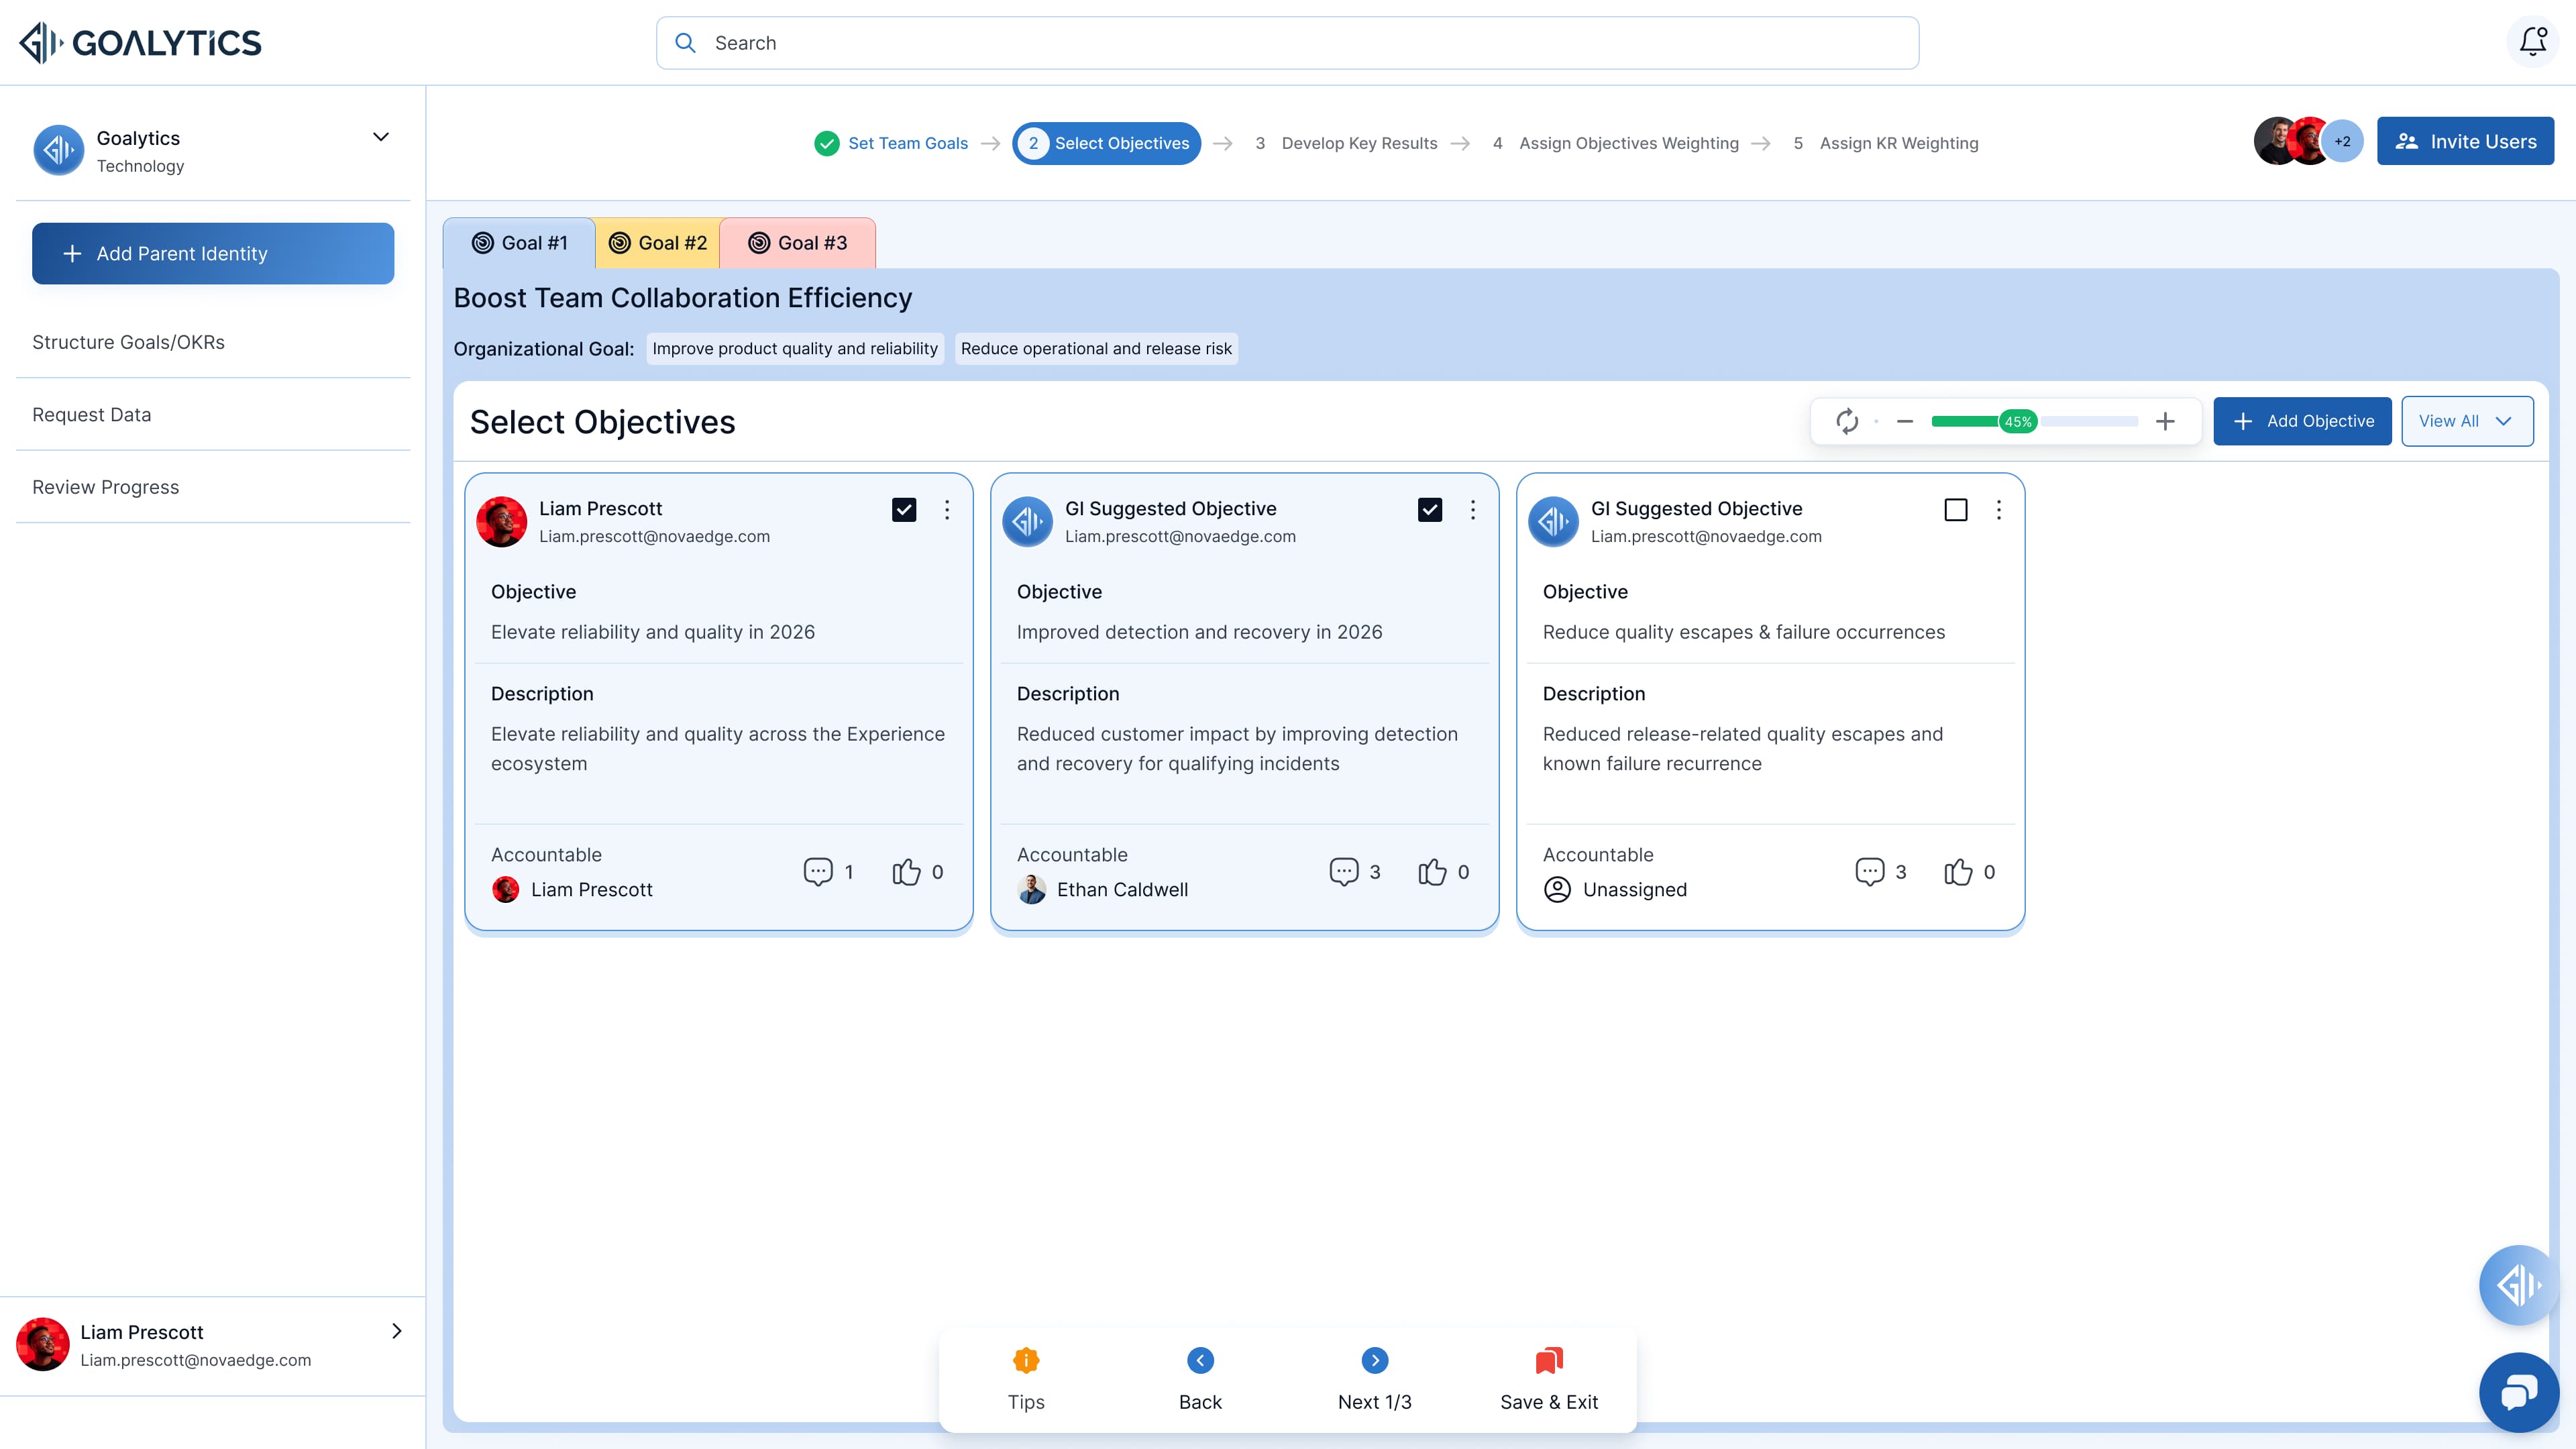The width and height of the screenshot is (2576, 1449).
Task: Switch to Goal #2 tab
Action: [658, 243]
